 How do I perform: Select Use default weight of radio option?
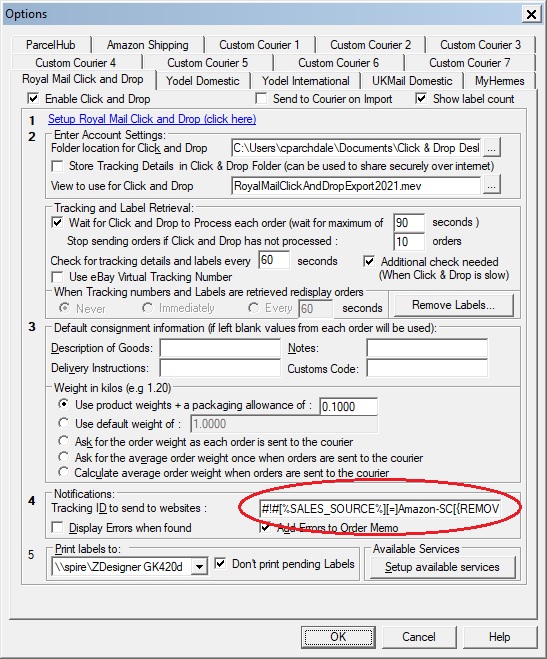coord(63,422)
